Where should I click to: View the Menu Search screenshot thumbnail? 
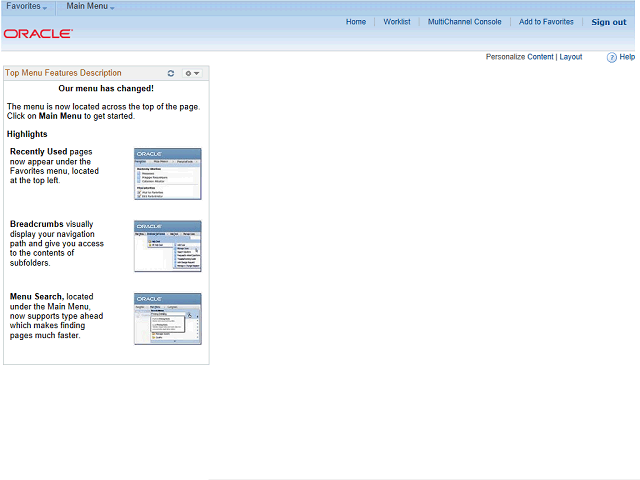coord(168,319)
